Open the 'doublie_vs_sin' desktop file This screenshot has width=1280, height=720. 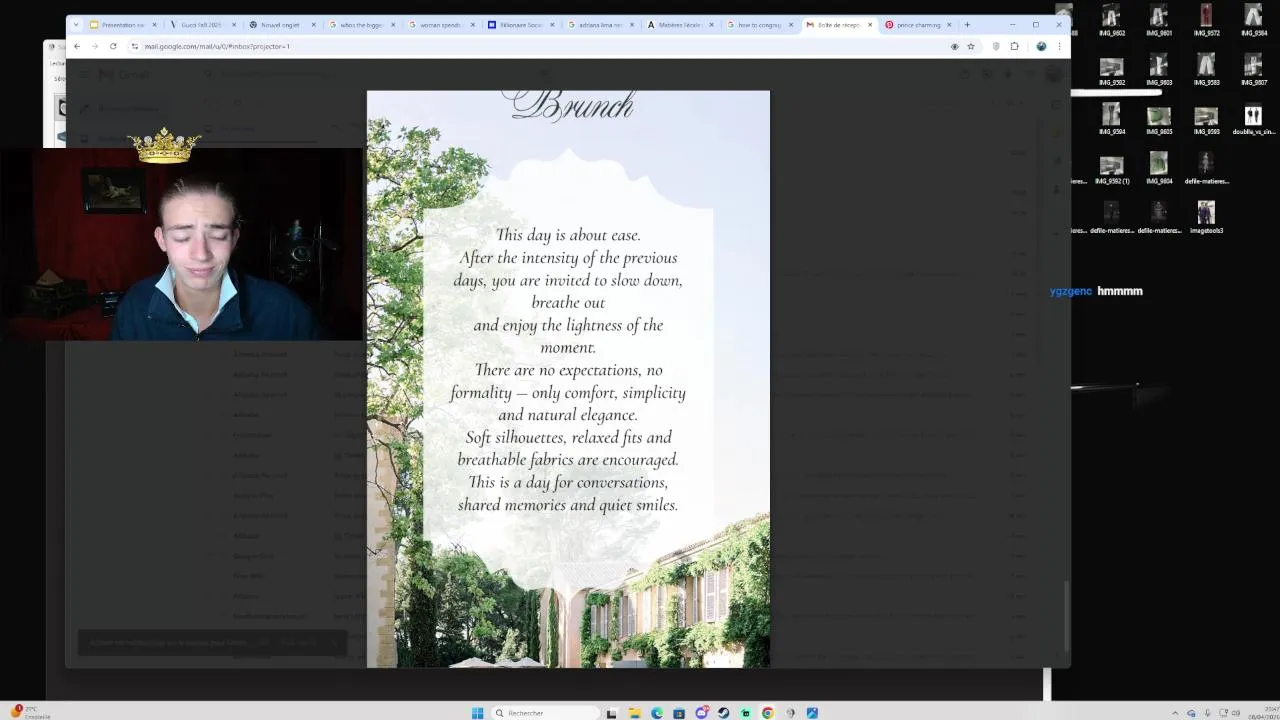[1254, 120]
